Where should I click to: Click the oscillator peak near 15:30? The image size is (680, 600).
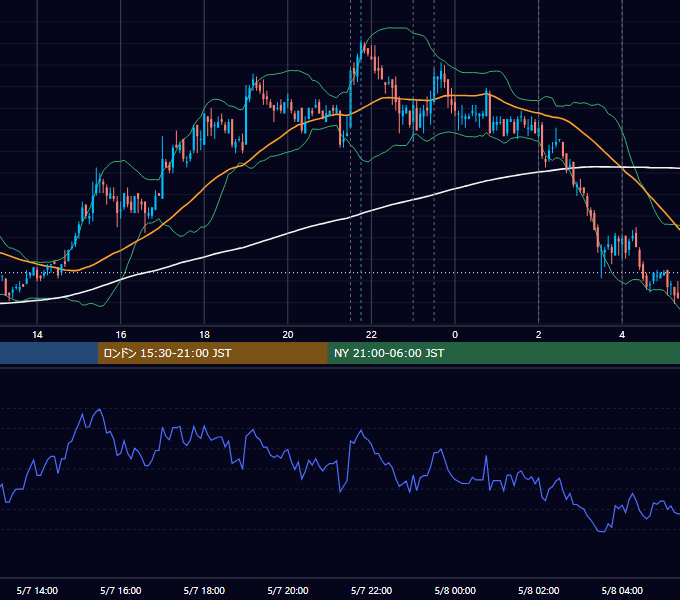[100, 409]
